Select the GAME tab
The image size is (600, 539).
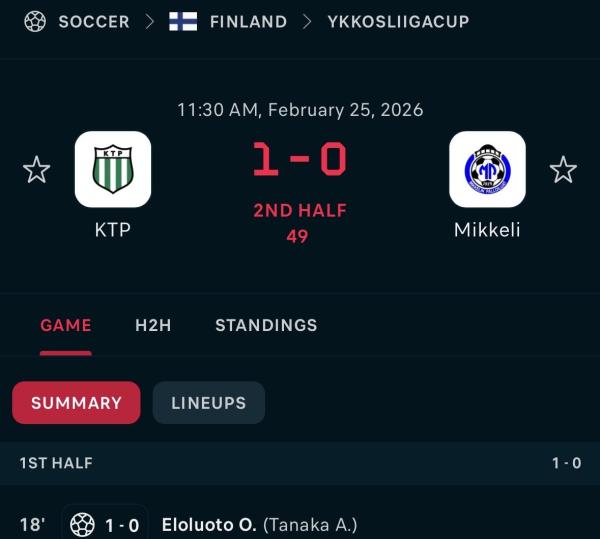[66, 325]
